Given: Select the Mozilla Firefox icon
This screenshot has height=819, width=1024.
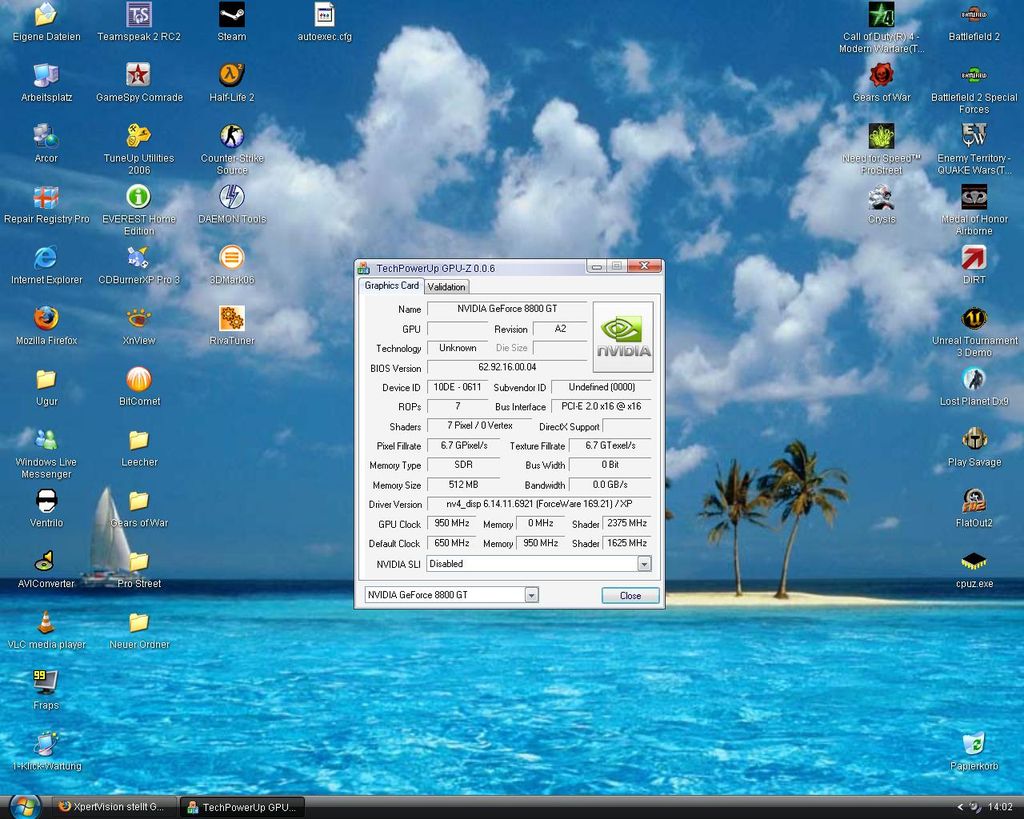Looking at the screenshot, I should [x=46, y=318].
